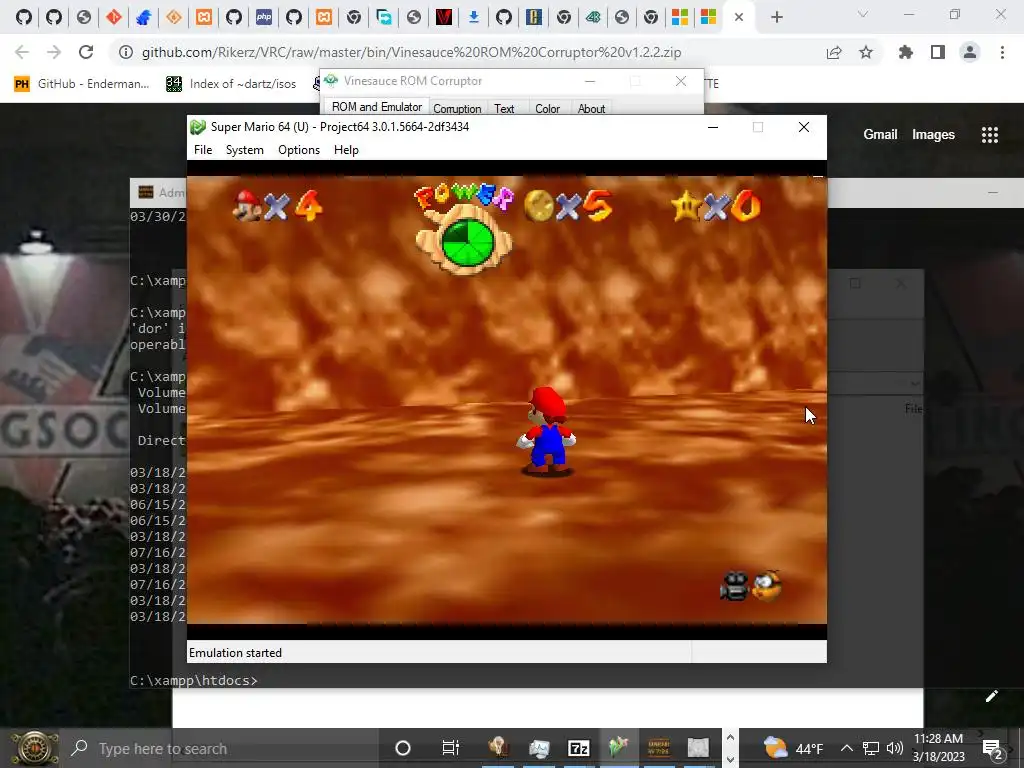This screenshot has height=768, width=1024.
Task: Switch to the blue download-arrow tab
Action: [x=474, y=17]
